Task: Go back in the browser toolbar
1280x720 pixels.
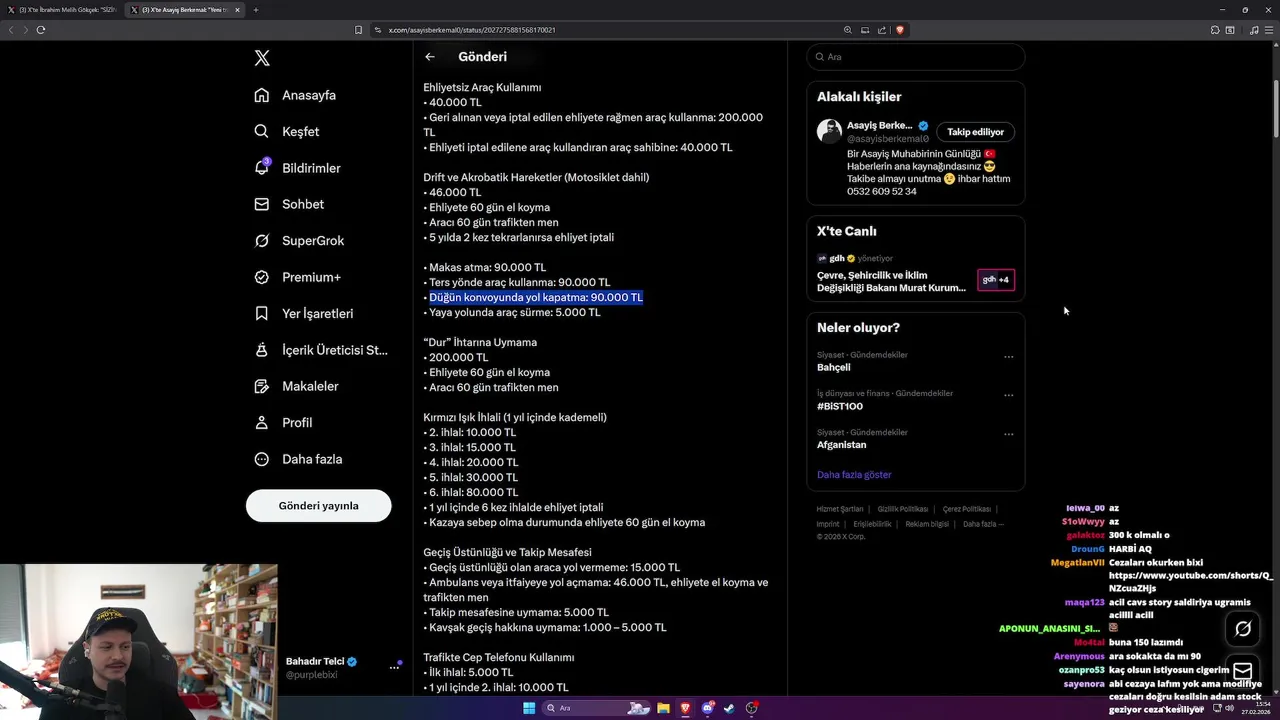Action: tap(11, 30)
